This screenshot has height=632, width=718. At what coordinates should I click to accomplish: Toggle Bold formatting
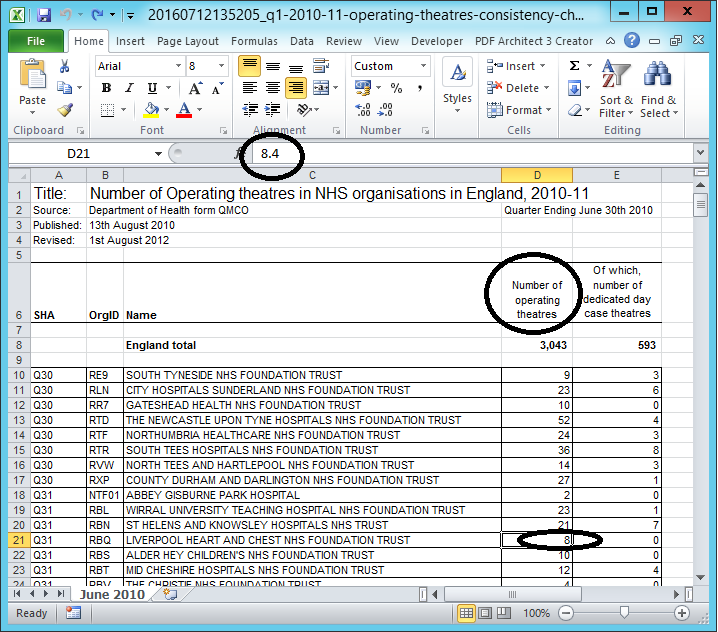[106, 87]
